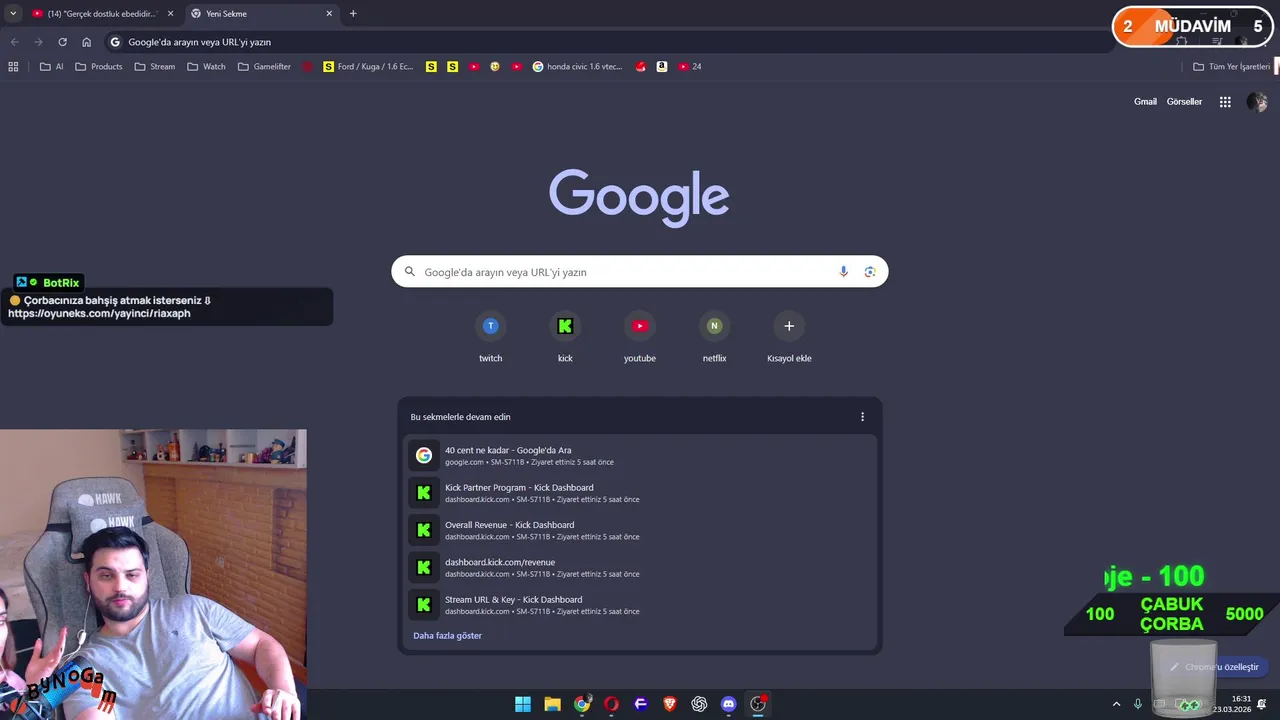Open ChatGPT app from taskbar
Screen dimensions: 1280x720
click(x=699, y=704)
